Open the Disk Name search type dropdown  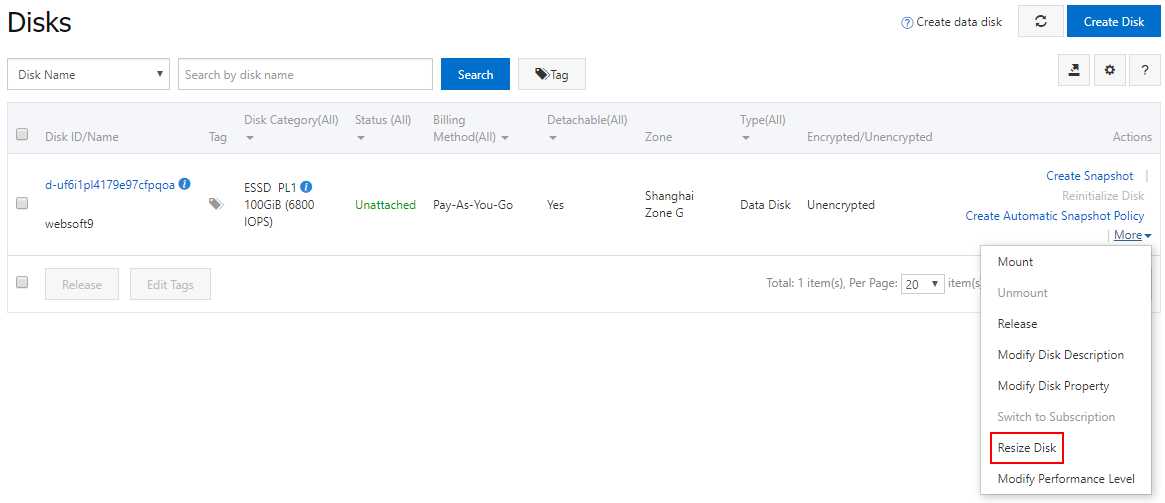tap(88, 74)
